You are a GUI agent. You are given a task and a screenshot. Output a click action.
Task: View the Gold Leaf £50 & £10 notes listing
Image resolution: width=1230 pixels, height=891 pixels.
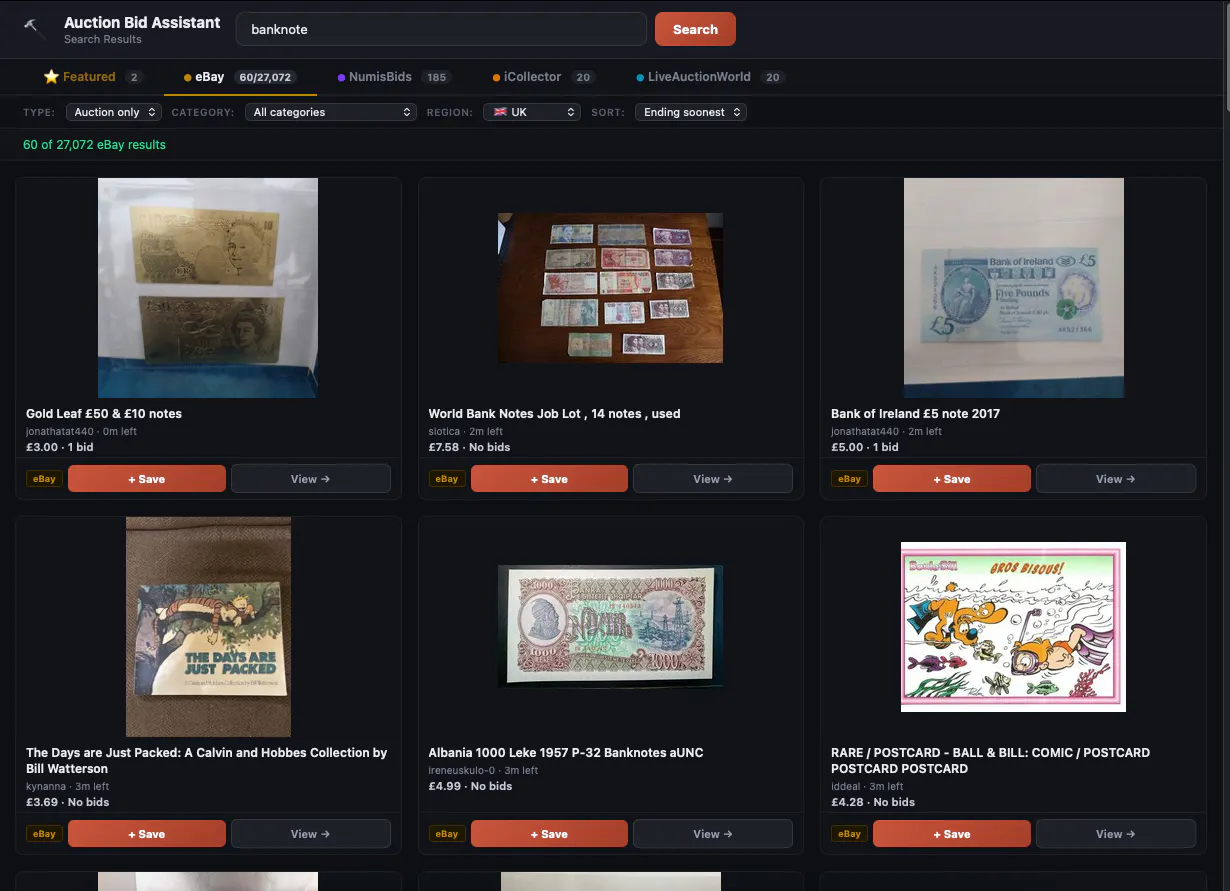click(x=311, y=479)
